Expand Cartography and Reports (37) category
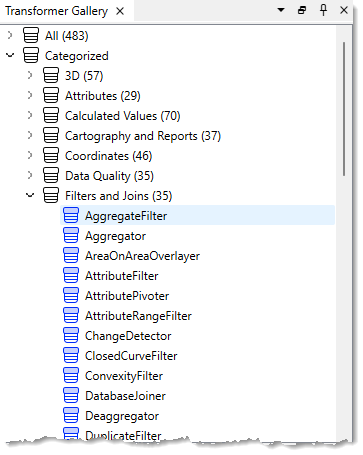This screenshot has width=363, height=455. tap(30, 135)
